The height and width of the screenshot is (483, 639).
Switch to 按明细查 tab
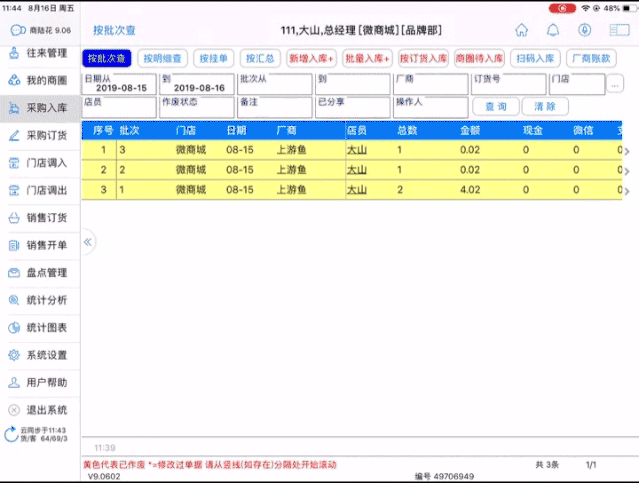tap(162, 58)
